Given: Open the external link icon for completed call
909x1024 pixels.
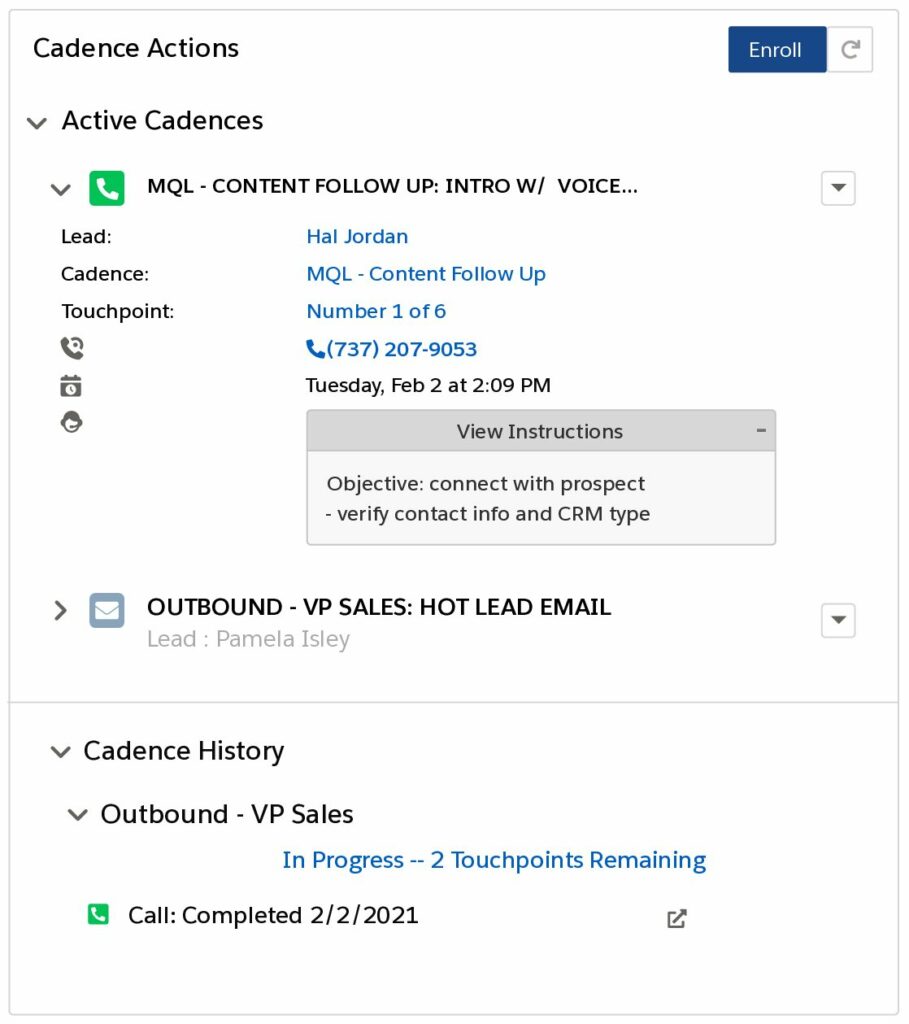Looking at the screenshot, I should coord(677,918).
